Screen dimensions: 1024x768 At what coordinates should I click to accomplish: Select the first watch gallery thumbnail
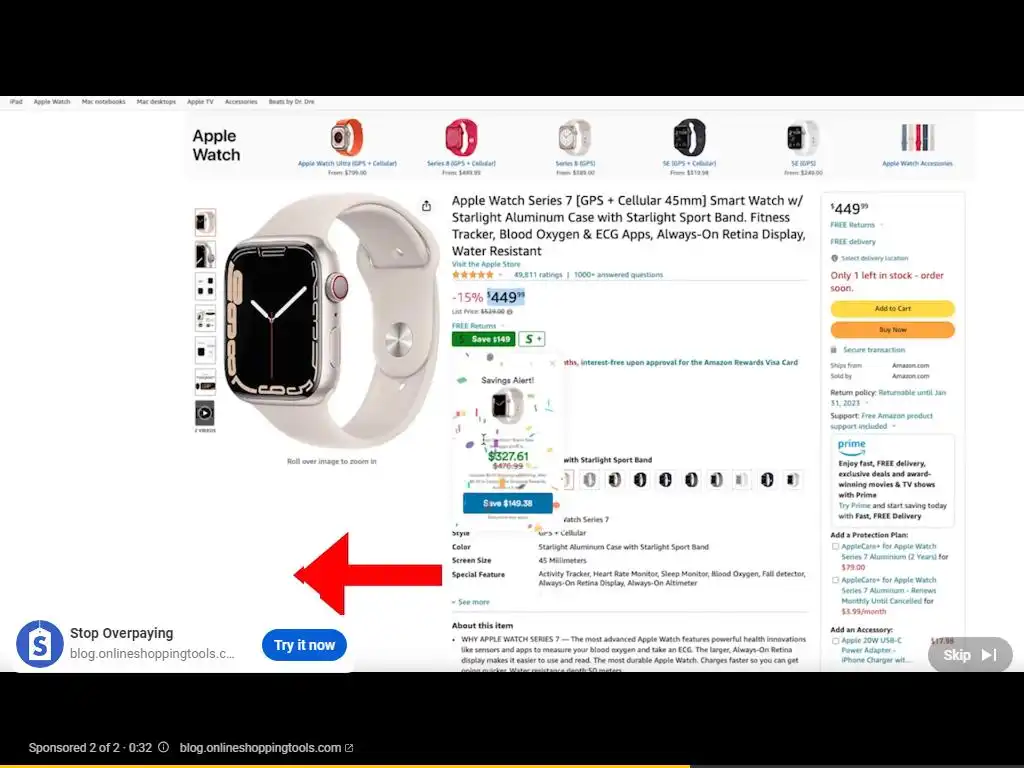(205, 222)
